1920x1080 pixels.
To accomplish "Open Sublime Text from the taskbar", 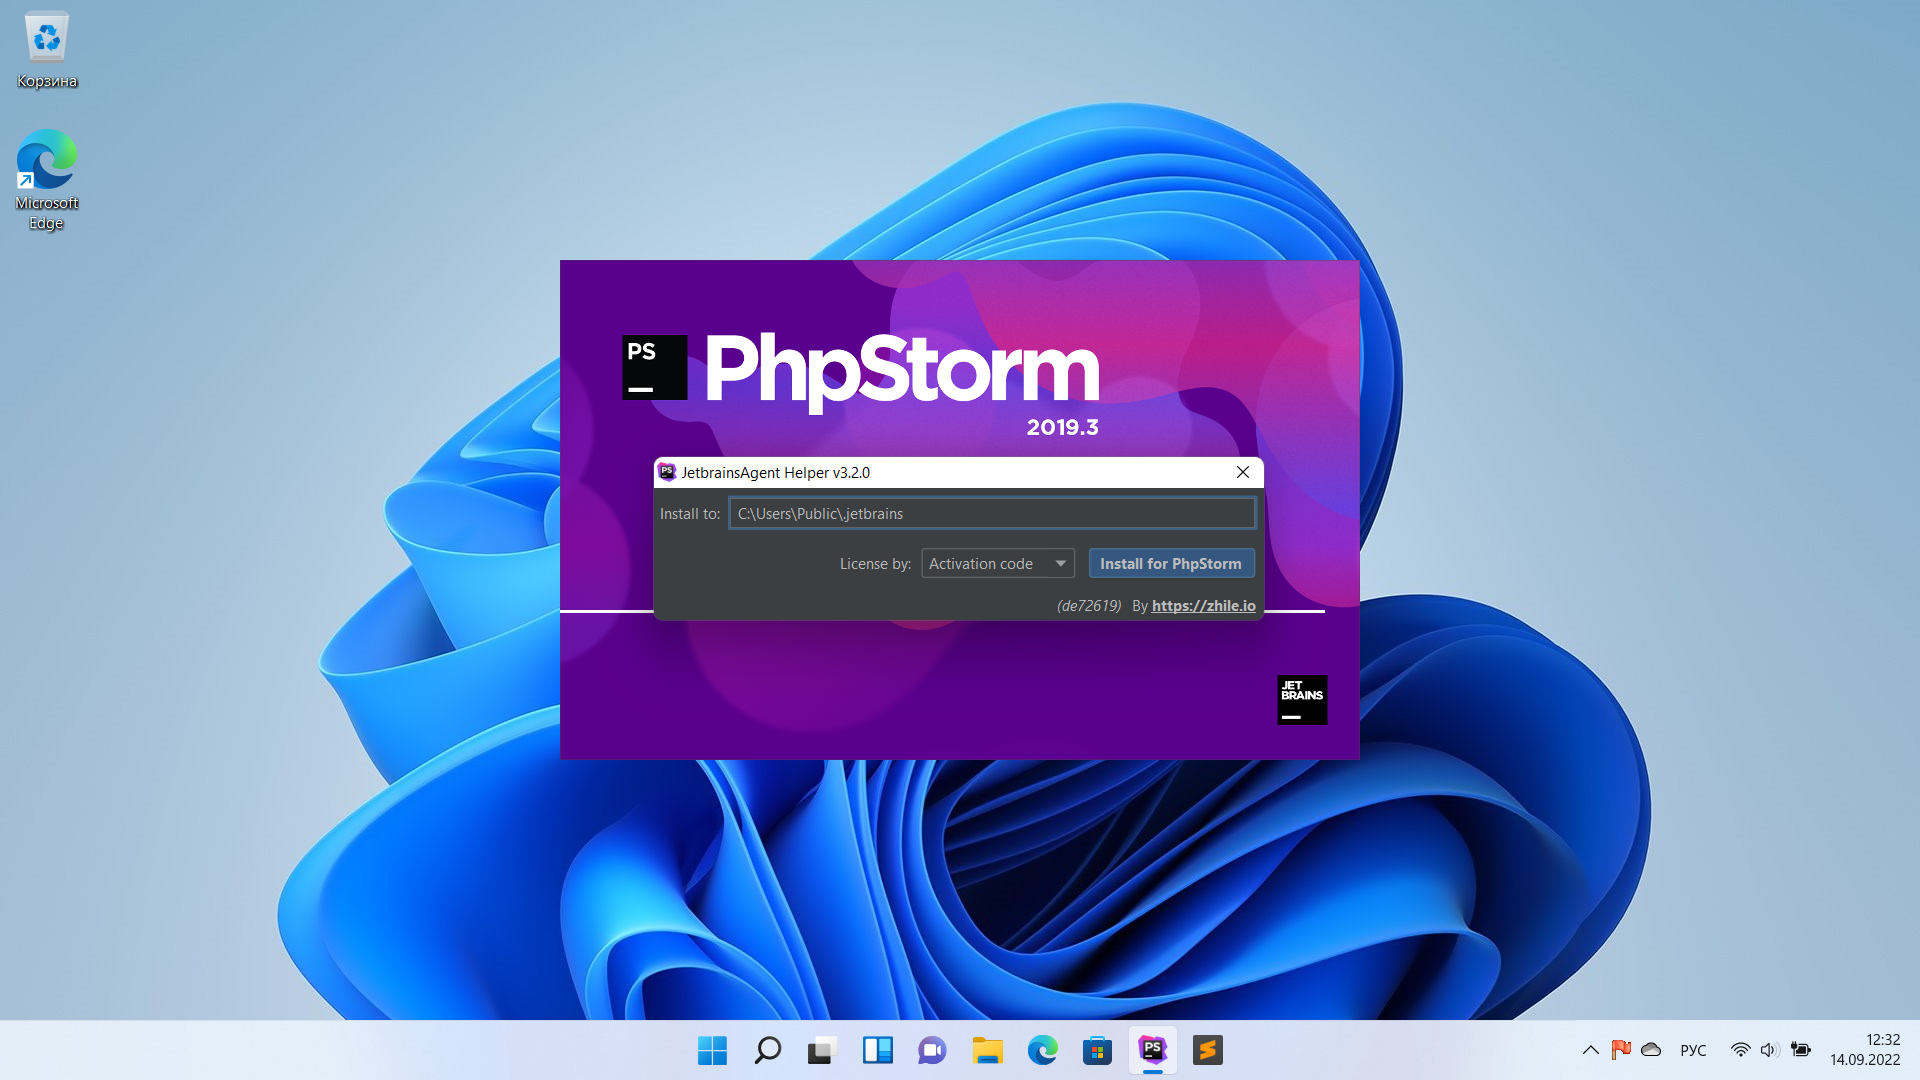I will (x=1207, y=1050).
